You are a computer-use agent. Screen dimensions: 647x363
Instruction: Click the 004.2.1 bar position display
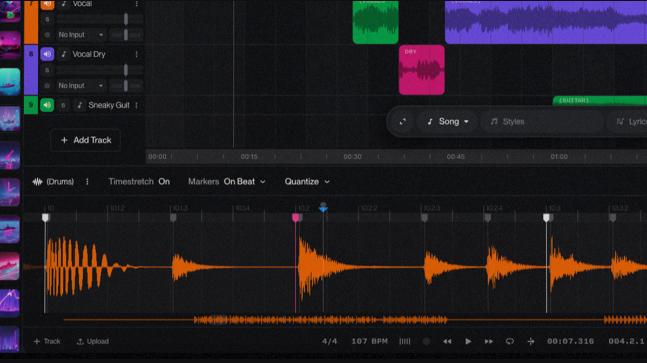(626, 342)
